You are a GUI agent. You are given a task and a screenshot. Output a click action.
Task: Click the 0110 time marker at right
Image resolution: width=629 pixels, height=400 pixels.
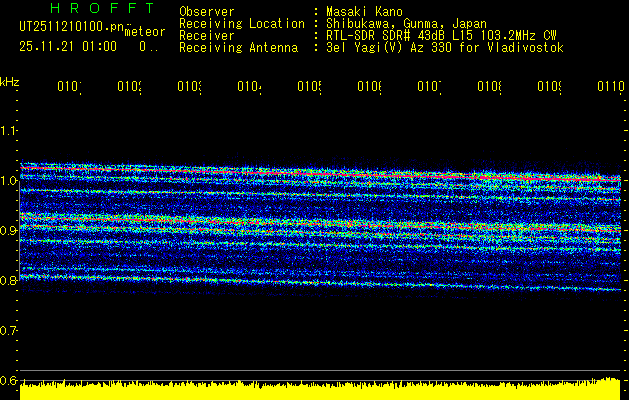pos(608,87)
